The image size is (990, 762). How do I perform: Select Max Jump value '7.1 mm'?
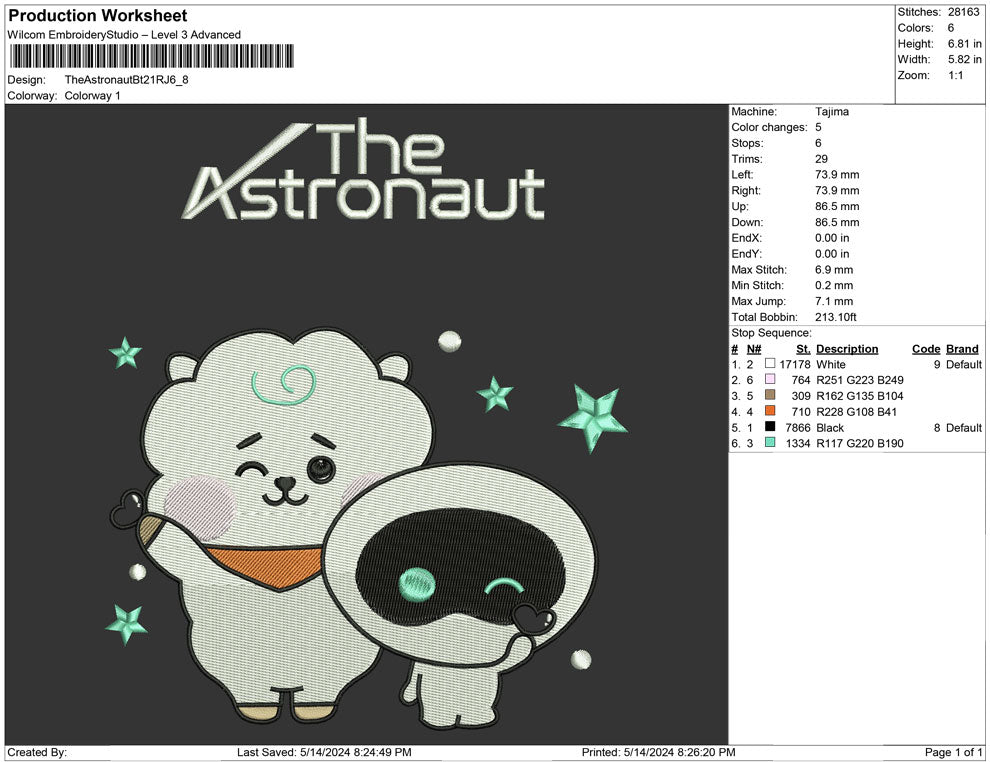pyautogui.click(x=833, y=301)
